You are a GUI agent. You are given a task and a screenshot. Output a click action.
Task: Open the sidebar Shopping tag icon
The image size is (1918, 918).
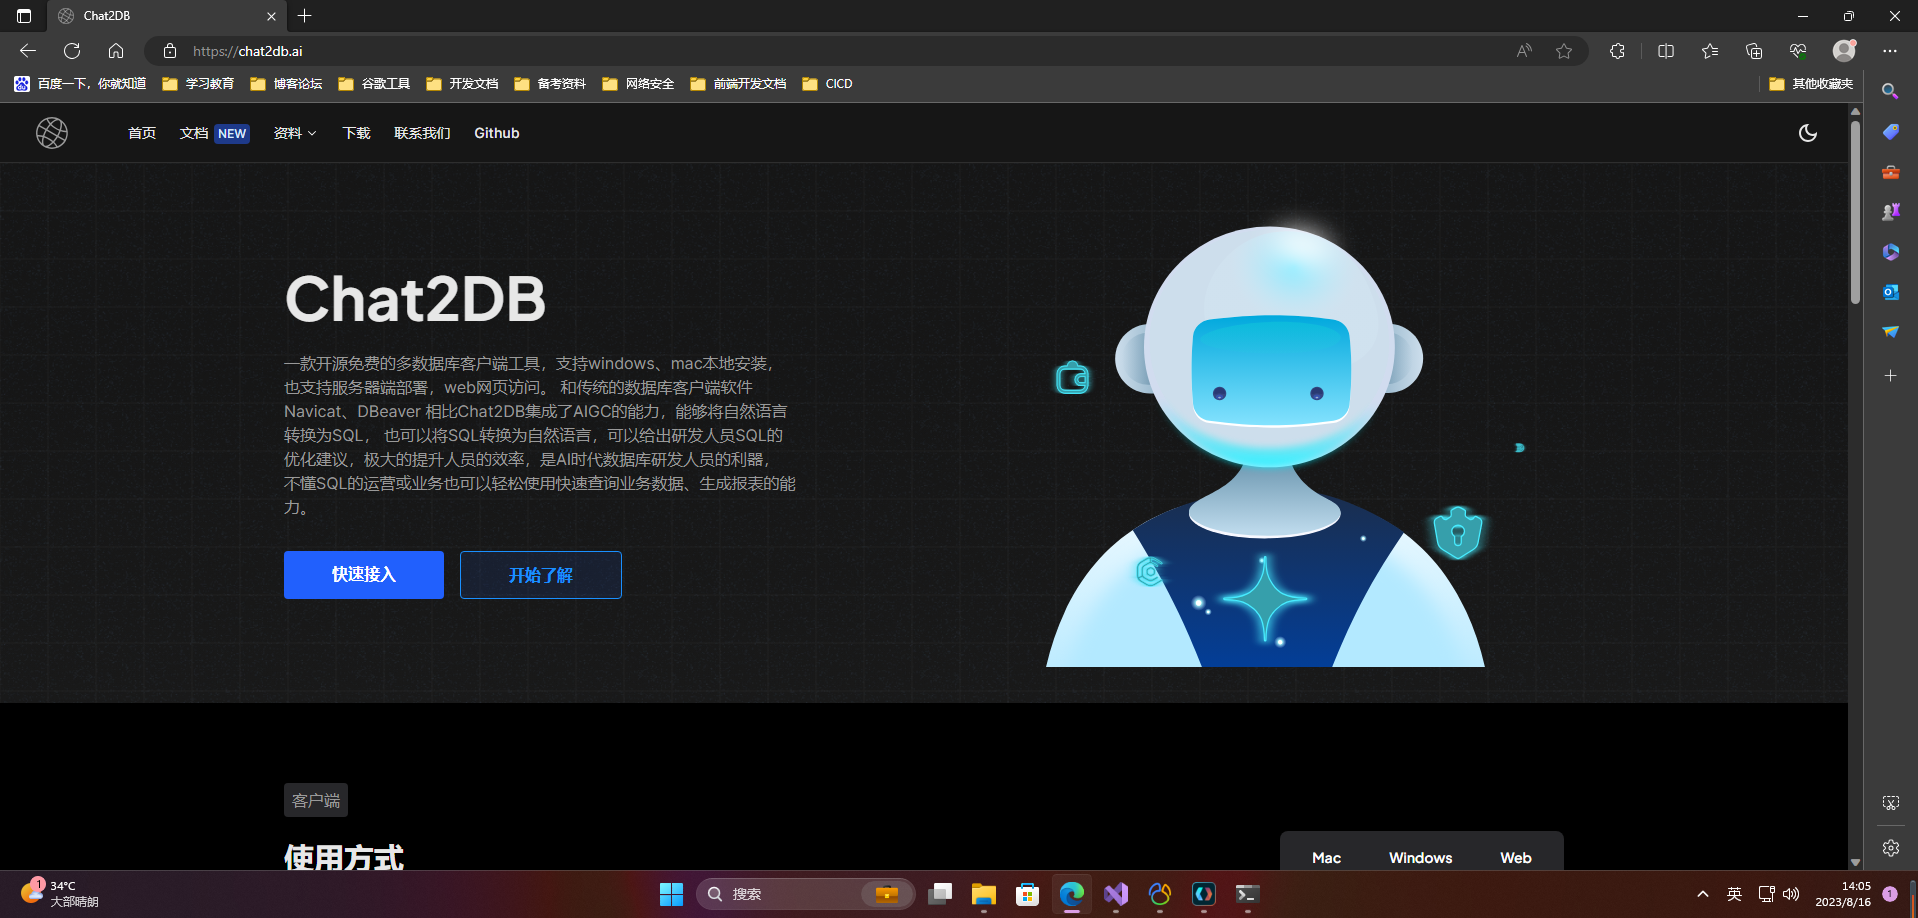1890,132
